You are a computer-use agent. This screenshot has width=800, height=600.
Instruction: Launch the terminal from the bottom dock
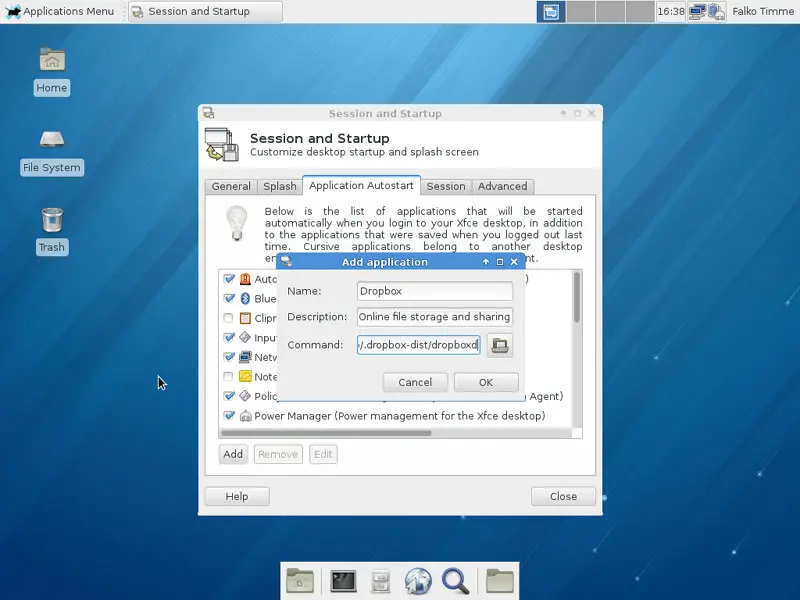(x=343, y=581)
